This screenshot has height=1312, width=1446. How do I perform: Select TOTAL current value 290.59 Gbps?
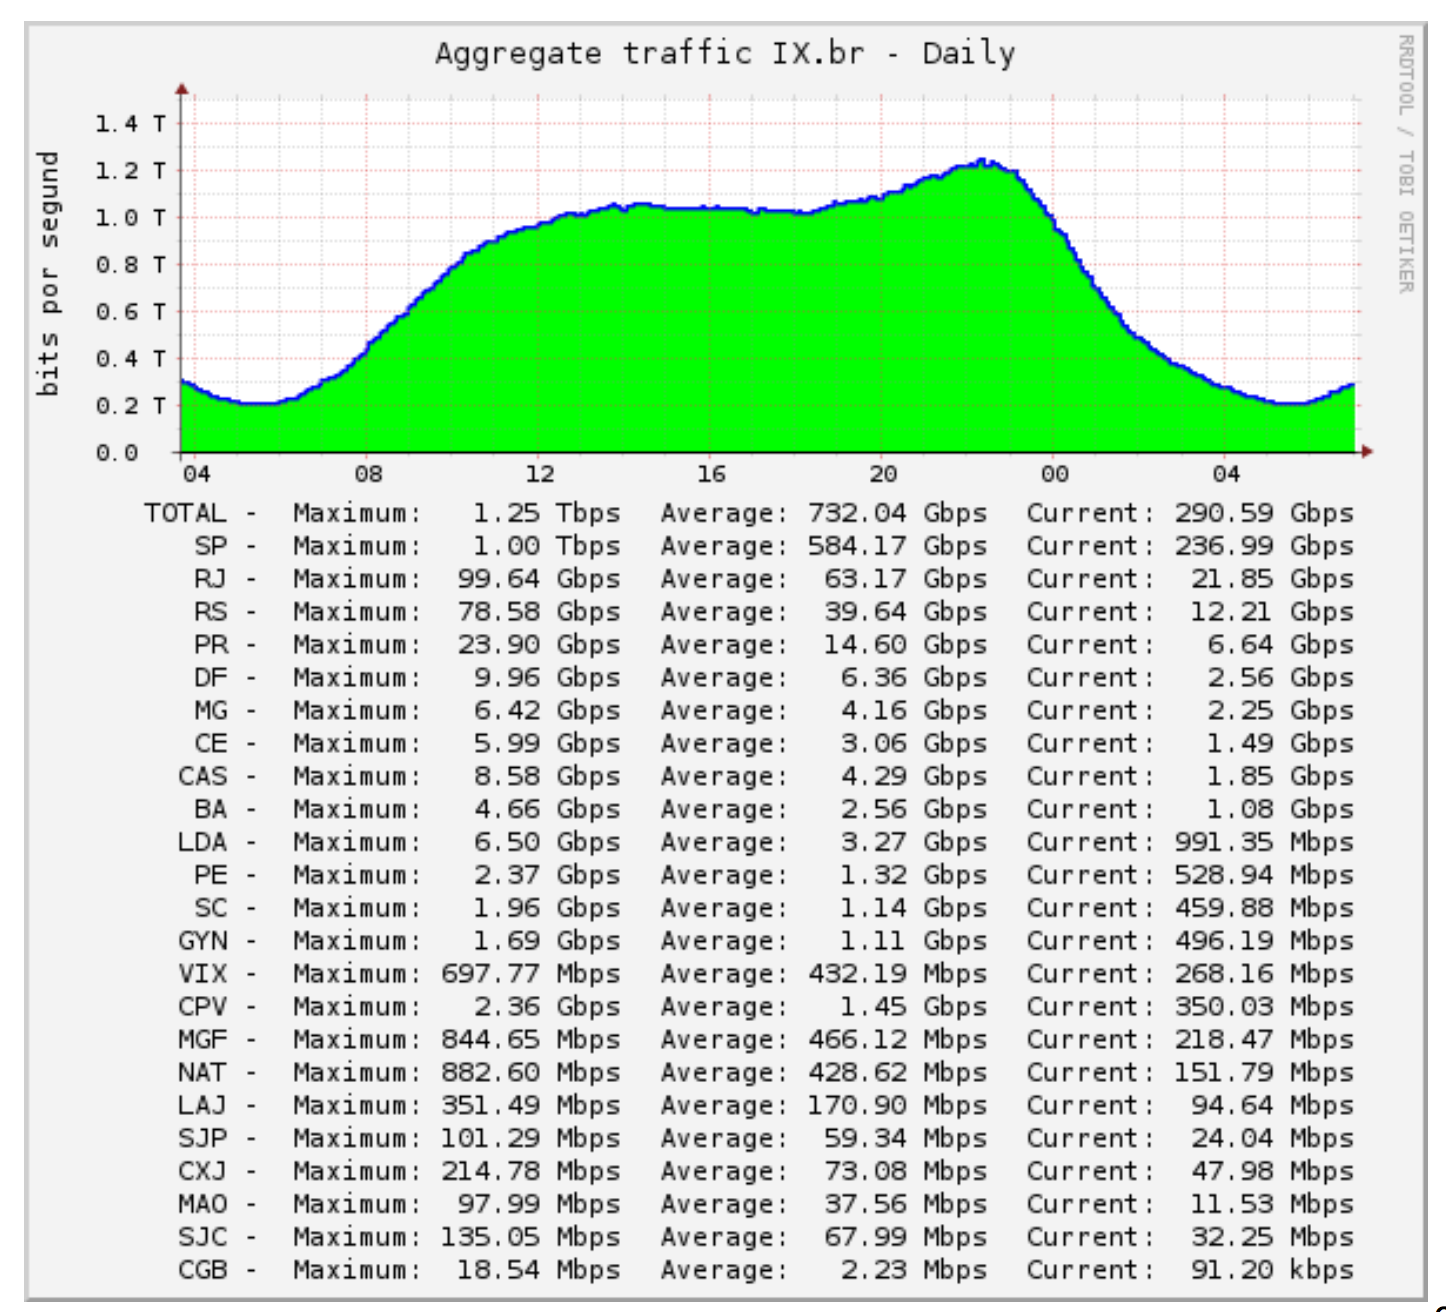click(x=1263, y=513)
